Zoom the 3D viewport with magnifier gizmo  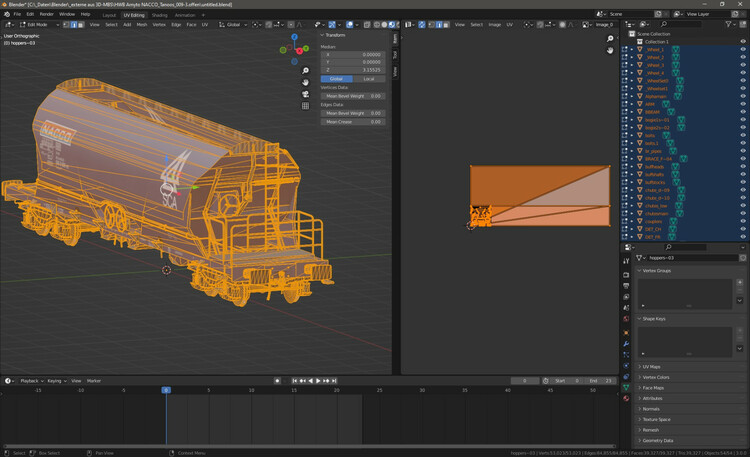[305, 71]
